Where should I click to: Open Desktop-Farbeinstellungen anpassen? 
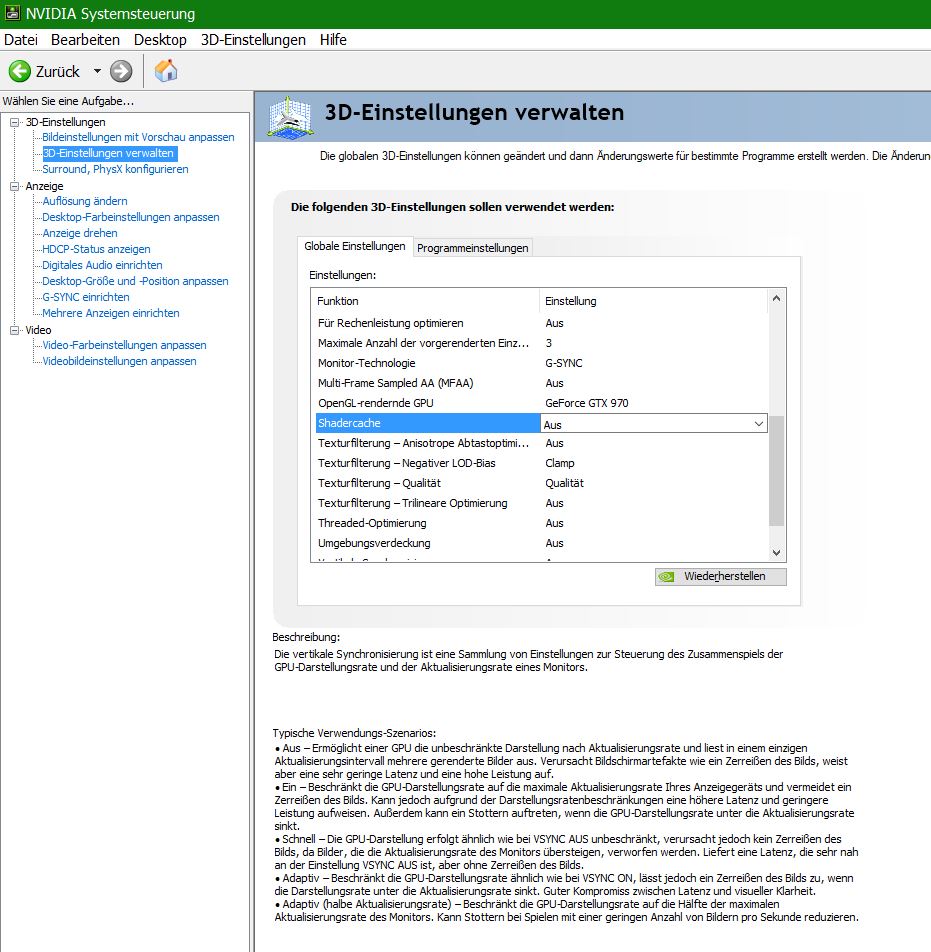click(131, 217)
